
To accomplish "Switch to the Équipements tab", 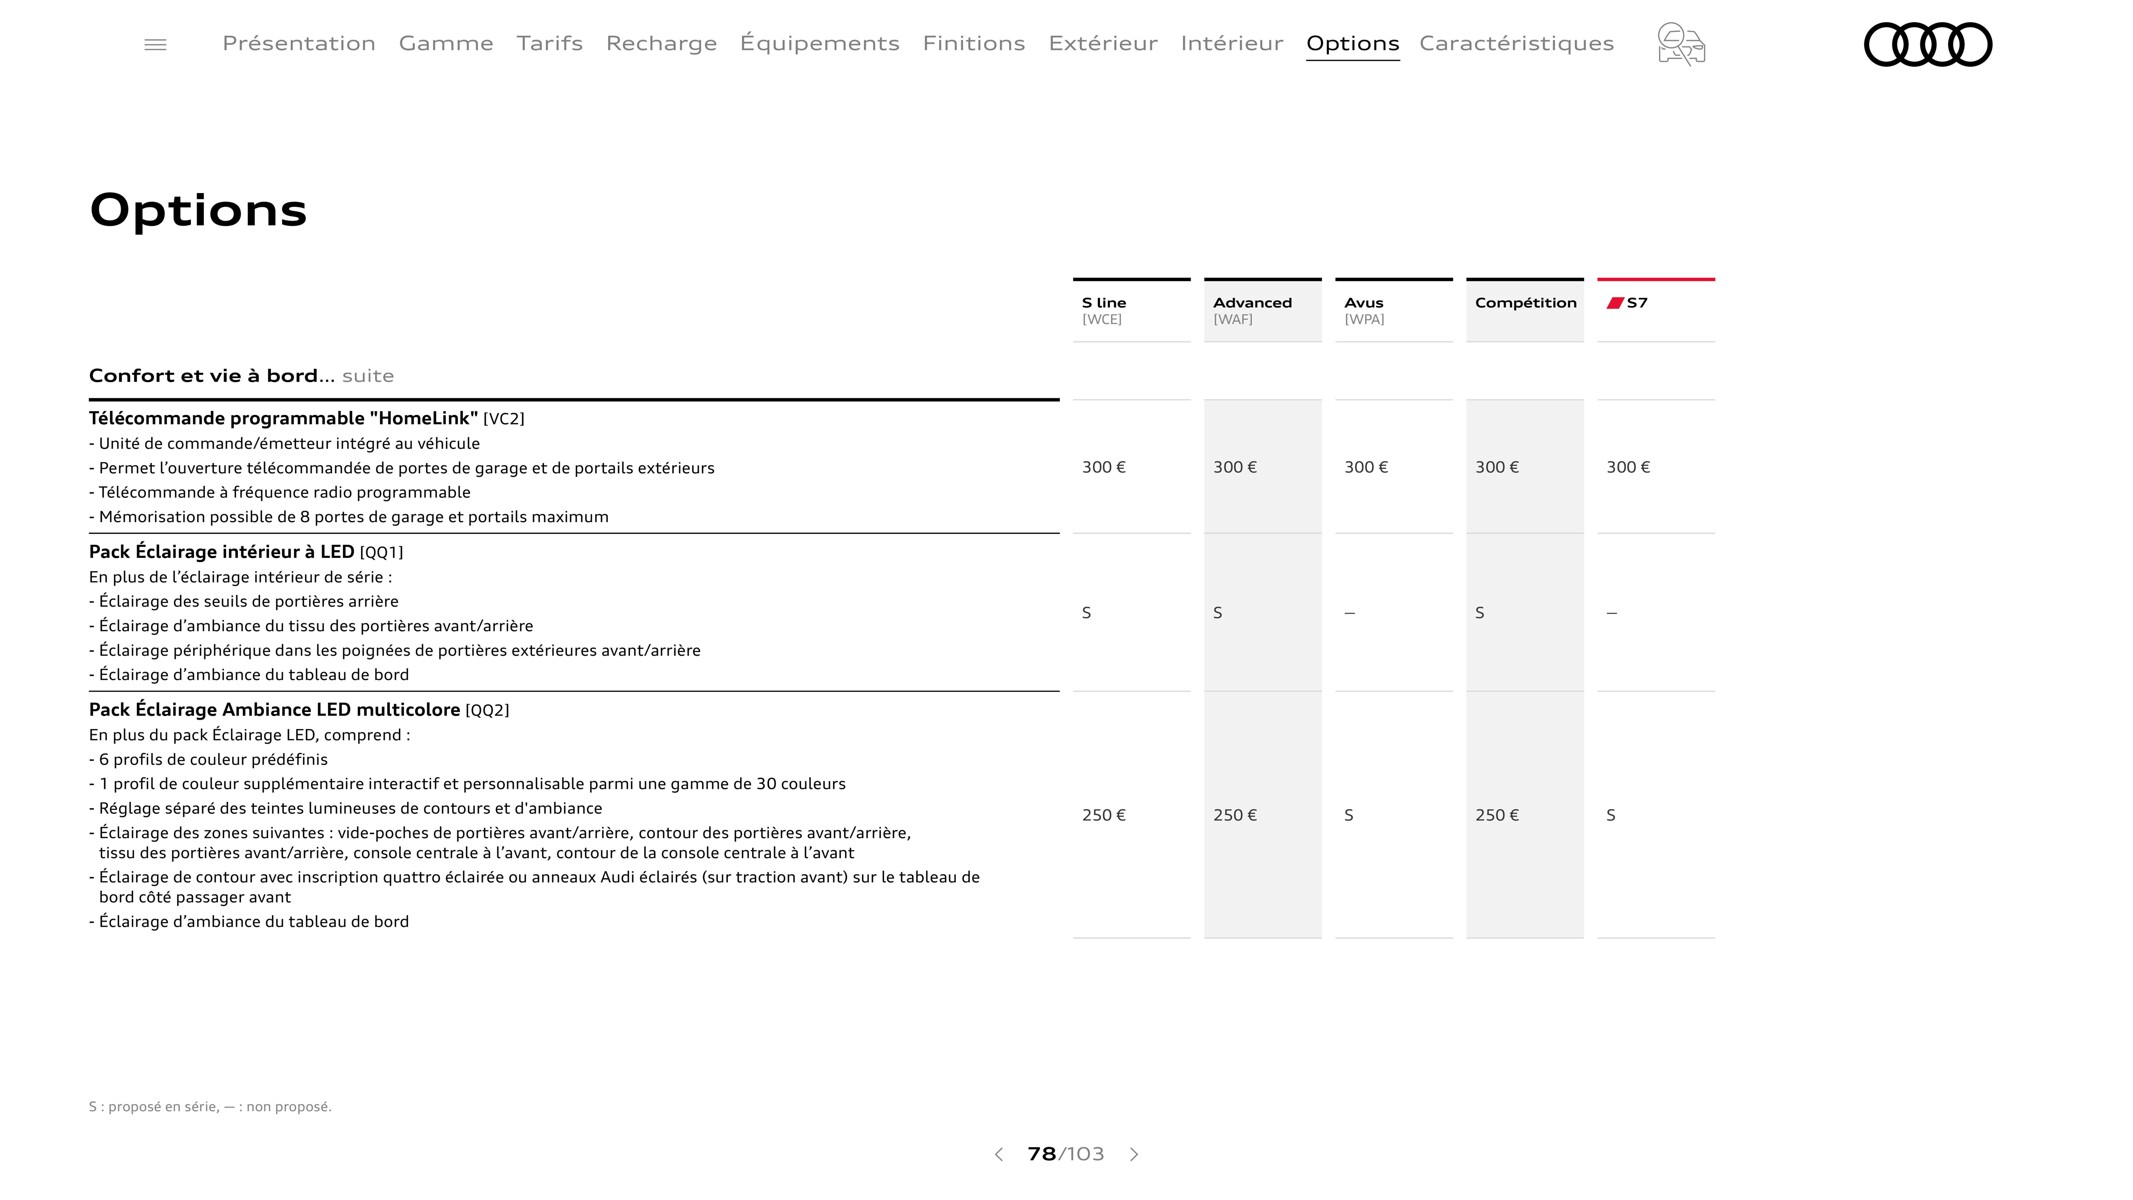I will [819, 43].
